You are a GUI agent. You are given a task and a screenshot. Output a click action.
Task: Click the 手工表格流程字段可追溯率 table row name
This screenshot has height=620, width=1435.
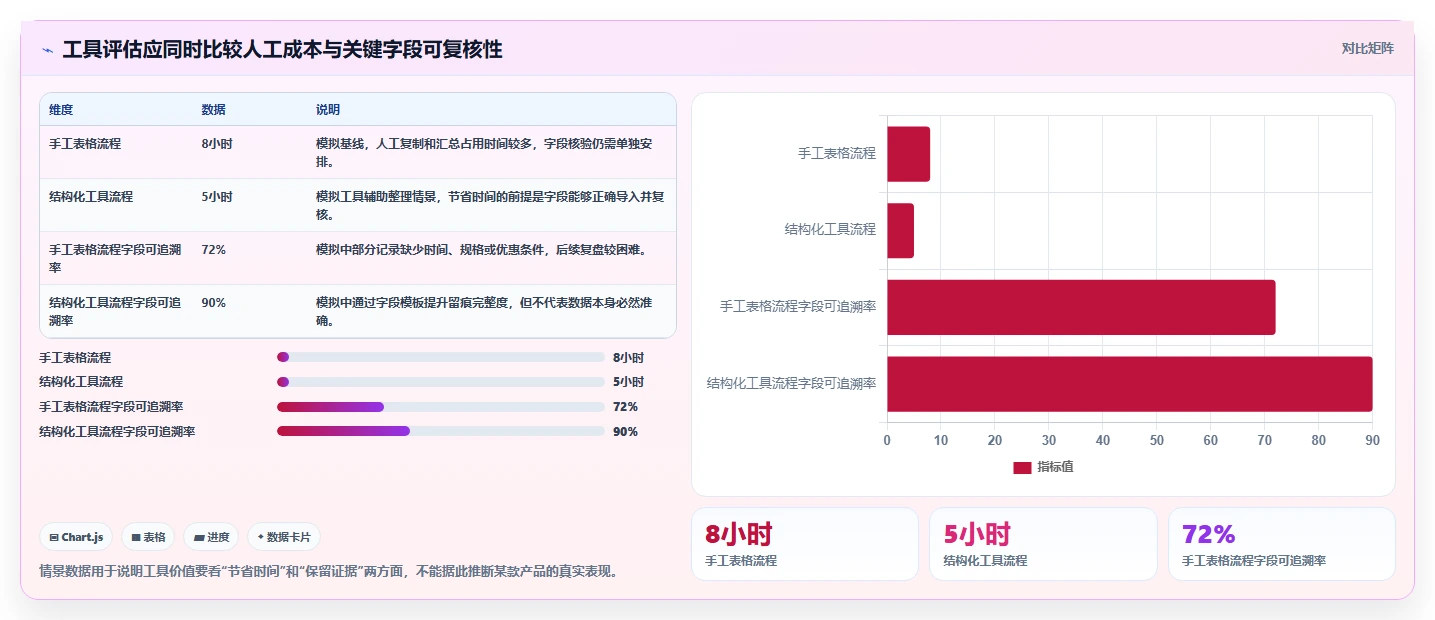coord(115,258)
